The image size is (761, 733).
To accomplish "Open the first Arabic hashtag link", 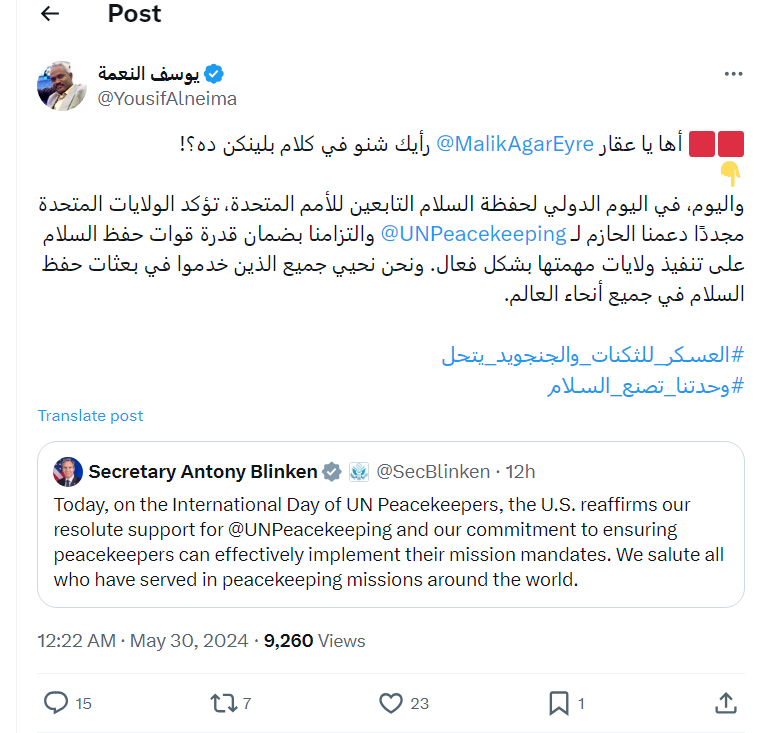I will [592, 356].
